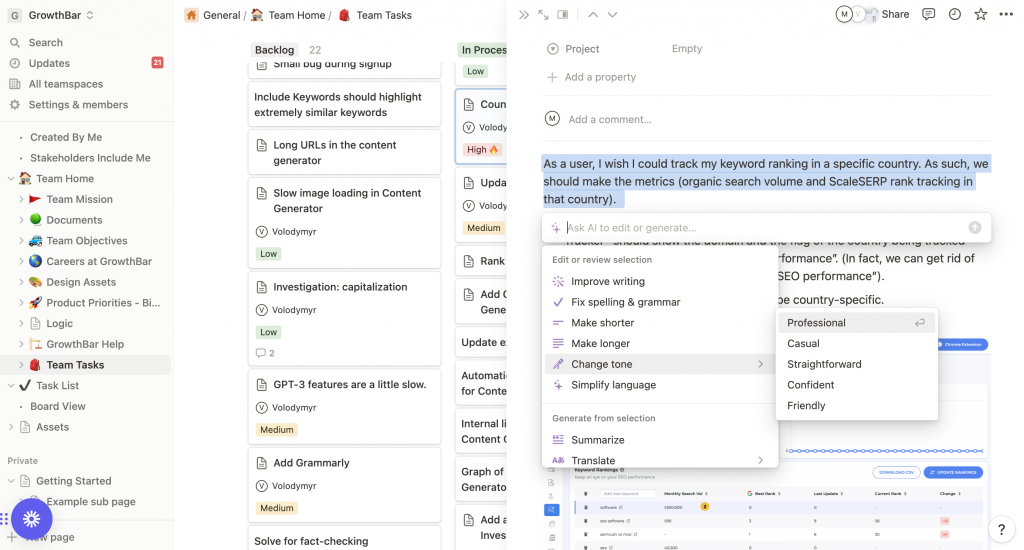
Task: Go to Team Tasks breadcrumb
Action: 384,15
